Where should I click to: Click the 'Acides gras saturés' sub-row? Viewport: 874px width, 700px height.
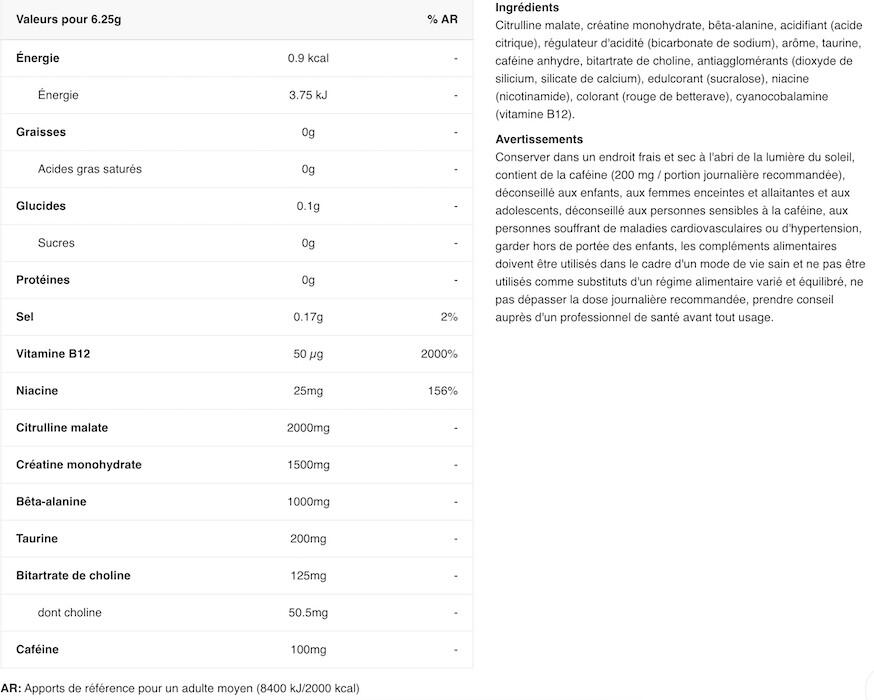(x=89, y=169)
